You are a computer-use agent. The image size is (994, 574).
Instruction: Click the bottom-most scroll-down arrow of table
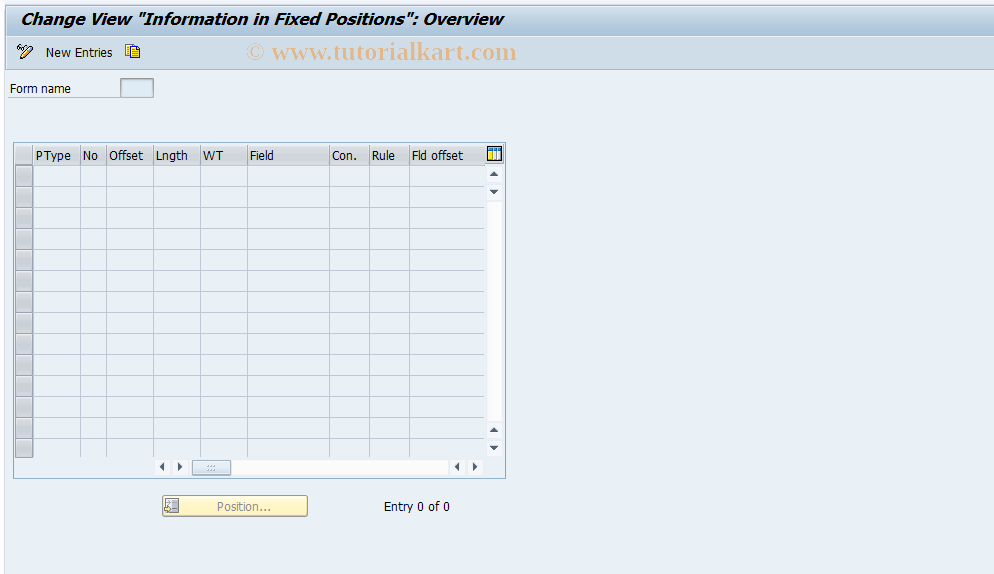click(494, 448)
